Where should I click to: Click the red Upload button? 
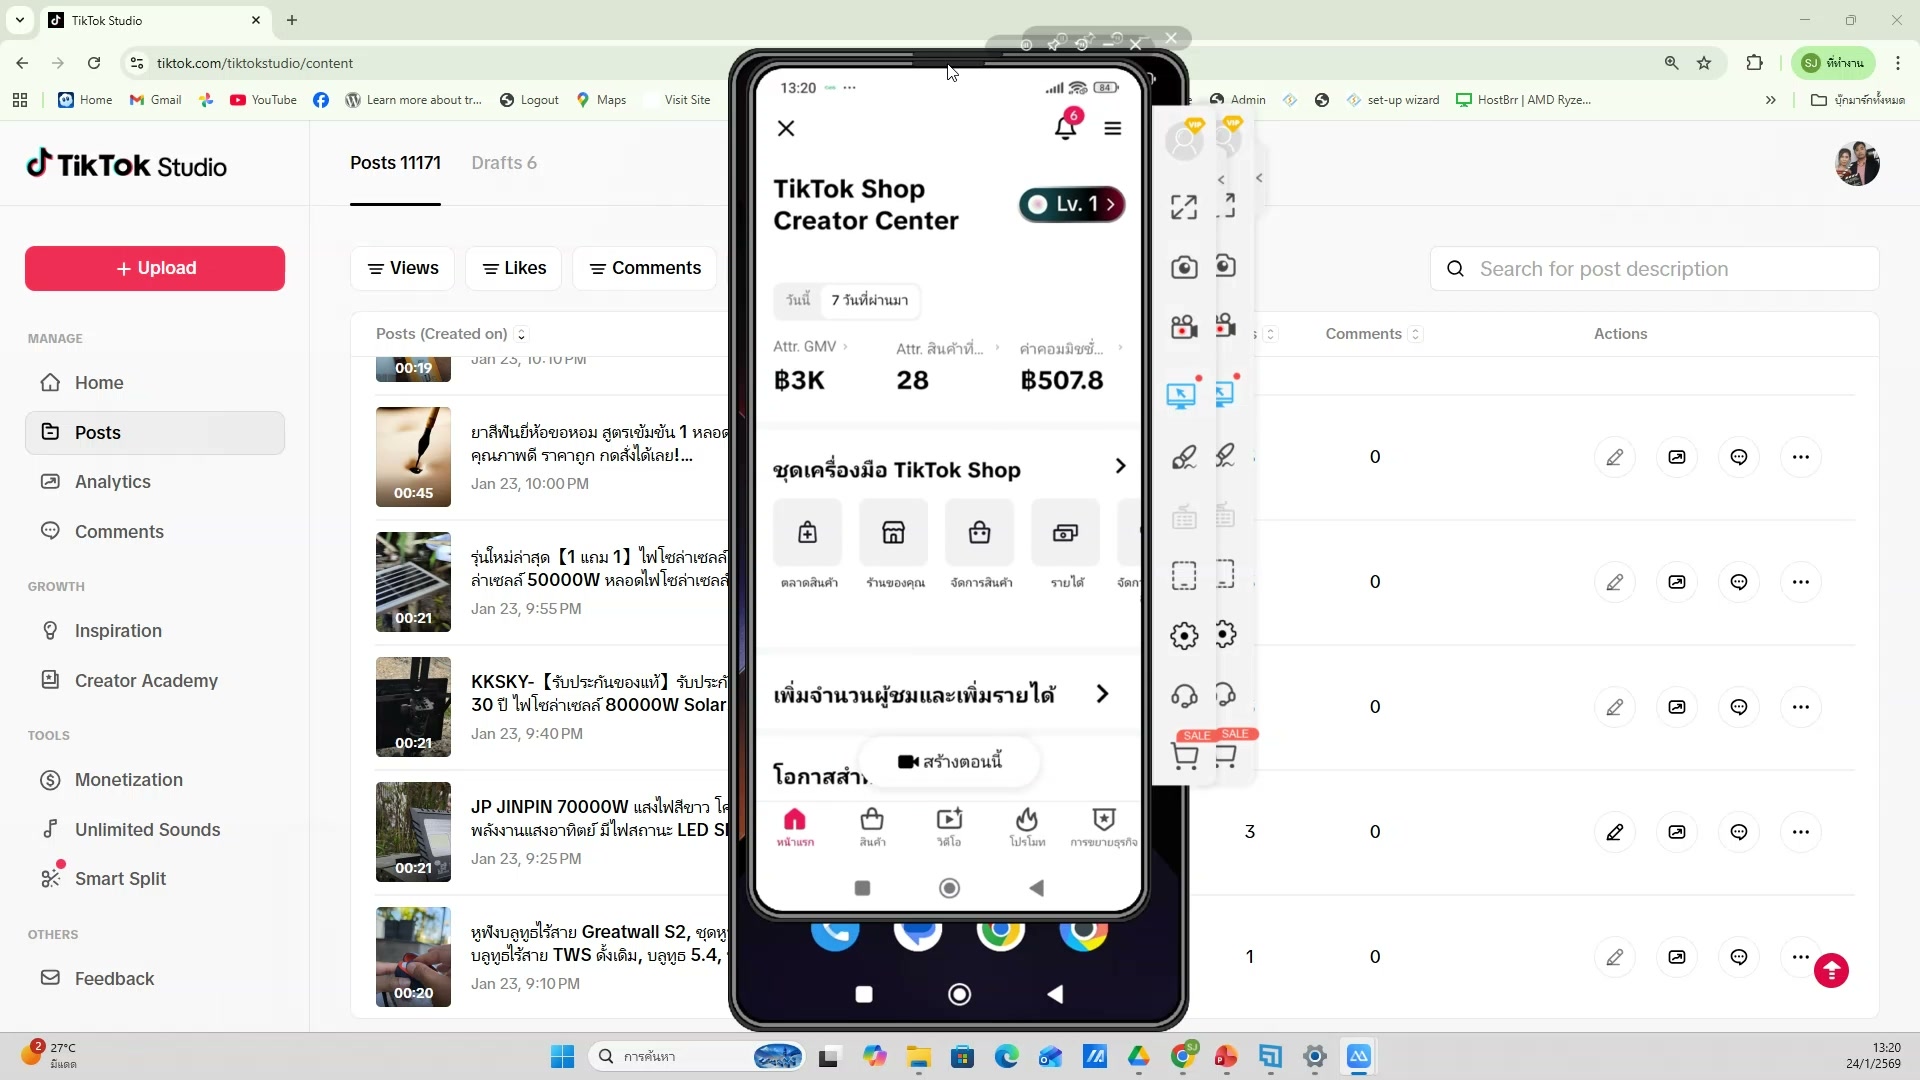coord(155,268)
